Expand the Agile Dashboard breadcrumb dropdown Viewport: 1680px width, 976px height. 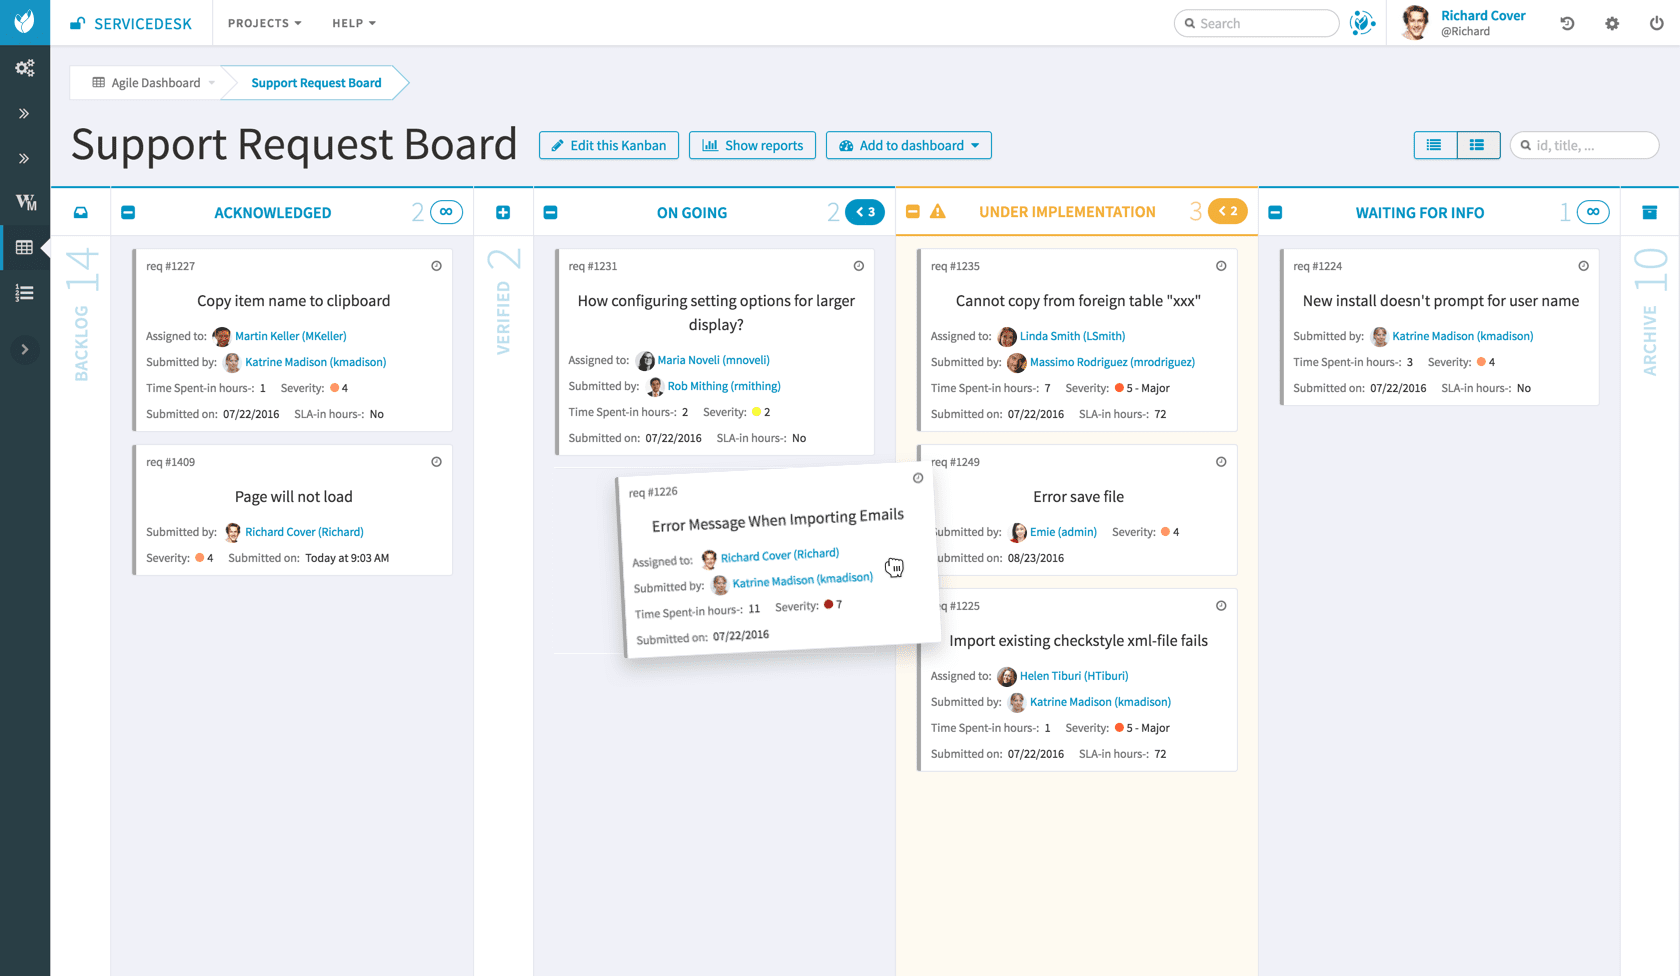(211, 83)
